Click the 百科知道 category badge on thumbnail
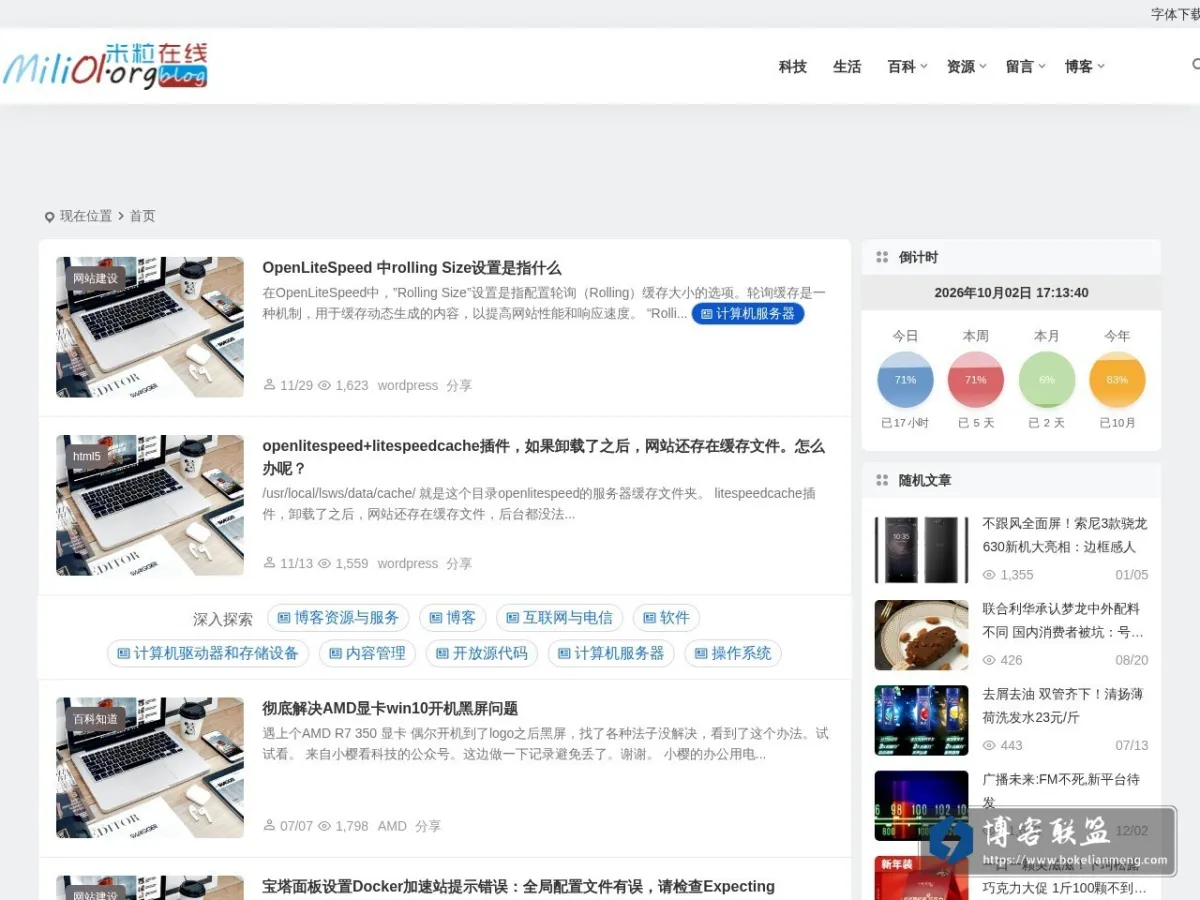The image size is (1200, 900). pos(95,718)
